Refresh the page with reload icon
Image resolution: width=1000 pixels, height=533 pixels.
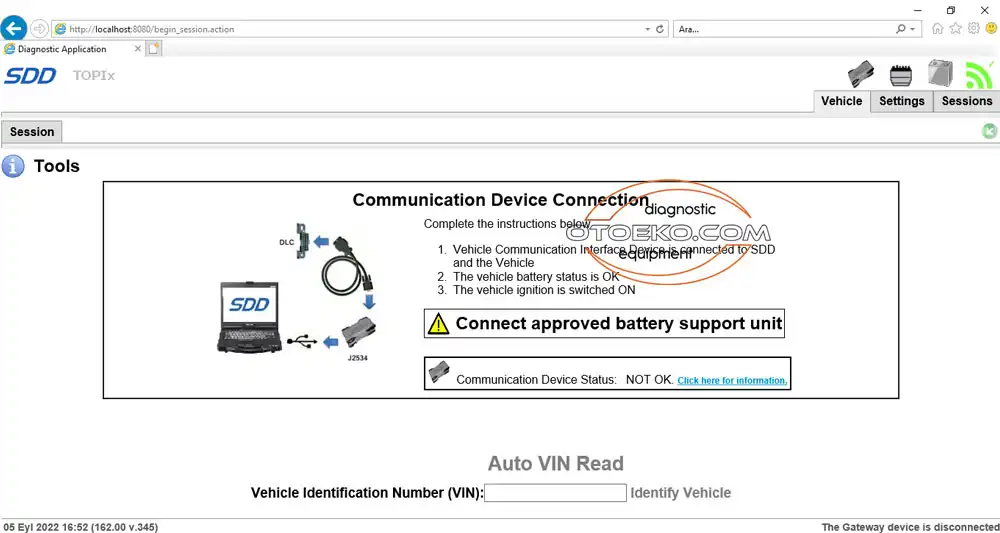tap(660, 29)
